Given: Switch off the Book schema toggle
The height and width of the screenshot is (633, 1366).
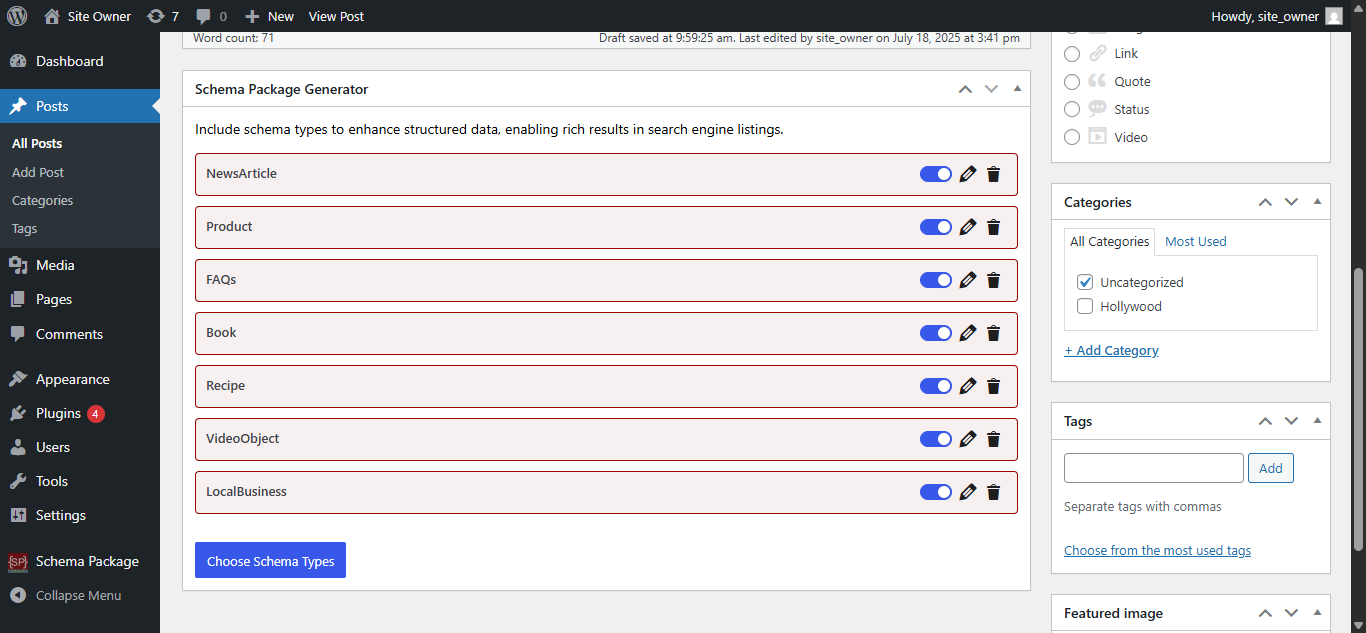Looking at the screenshot, I should [936, 333].
